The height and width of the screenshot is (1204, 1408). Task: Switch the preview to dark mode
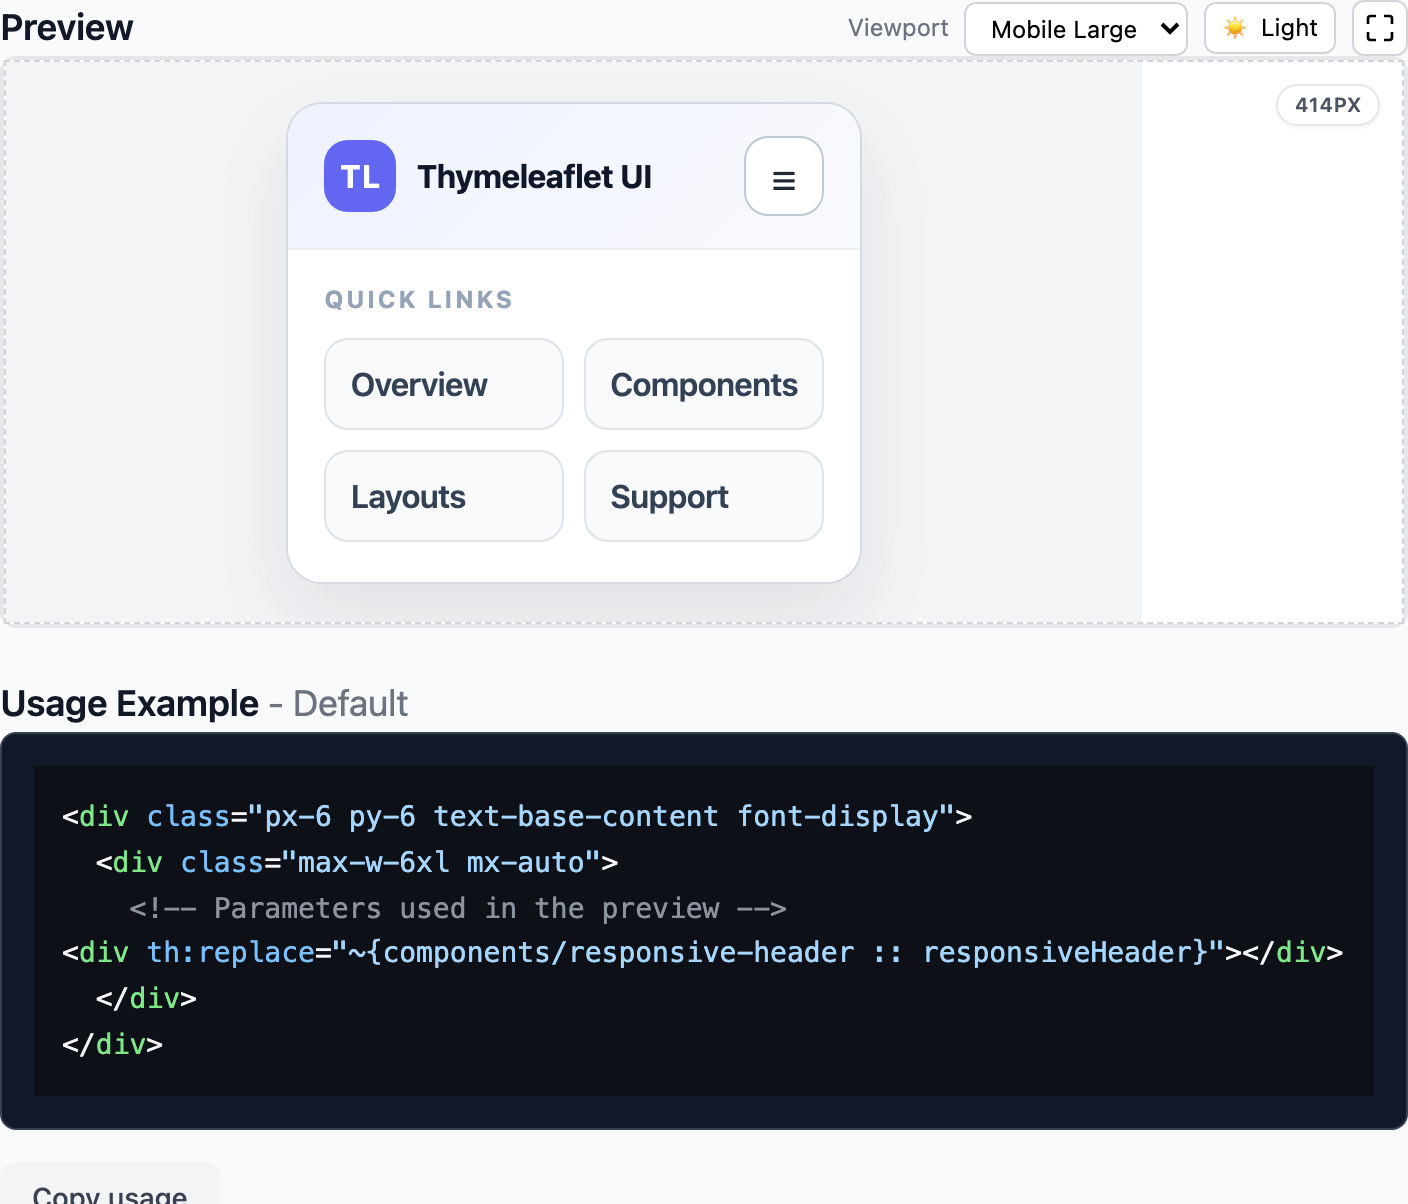click(x=1269, y=28)
